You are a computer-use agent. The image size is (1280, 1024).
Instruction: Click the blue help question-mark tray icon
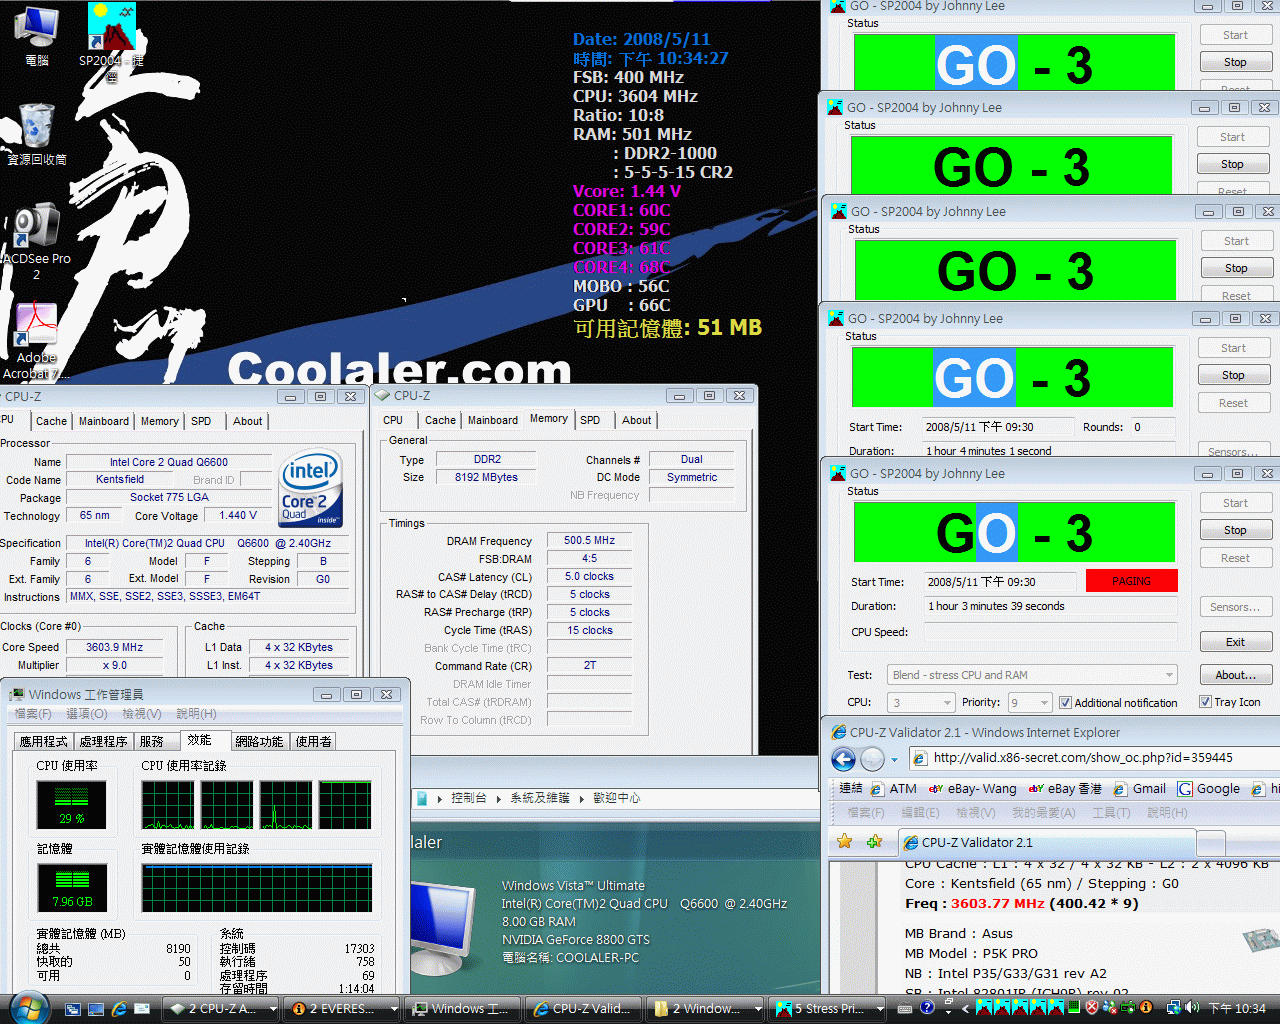click(927, 1008)
